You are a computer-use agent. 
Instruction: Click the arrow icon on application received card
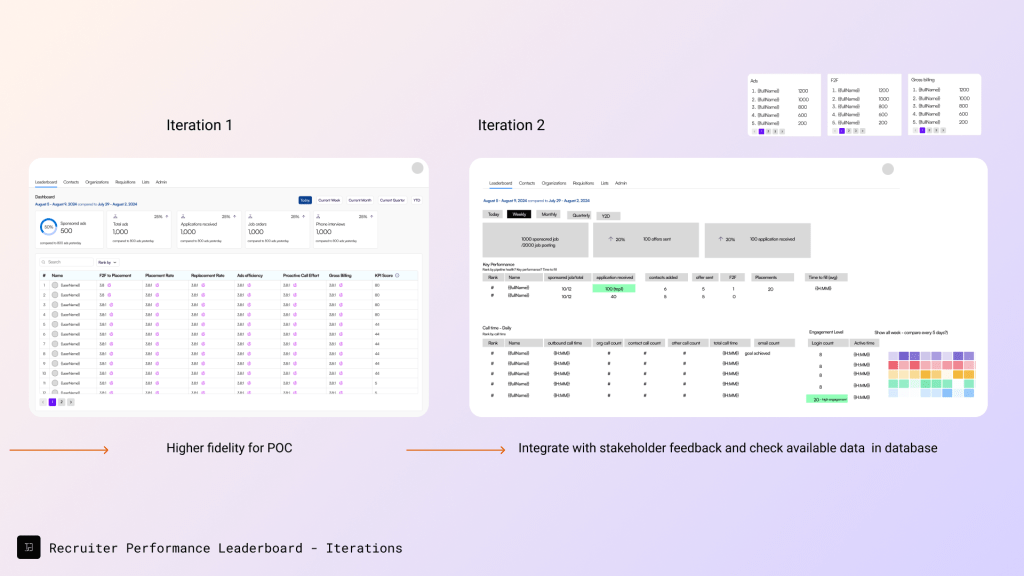coord(719,238)
